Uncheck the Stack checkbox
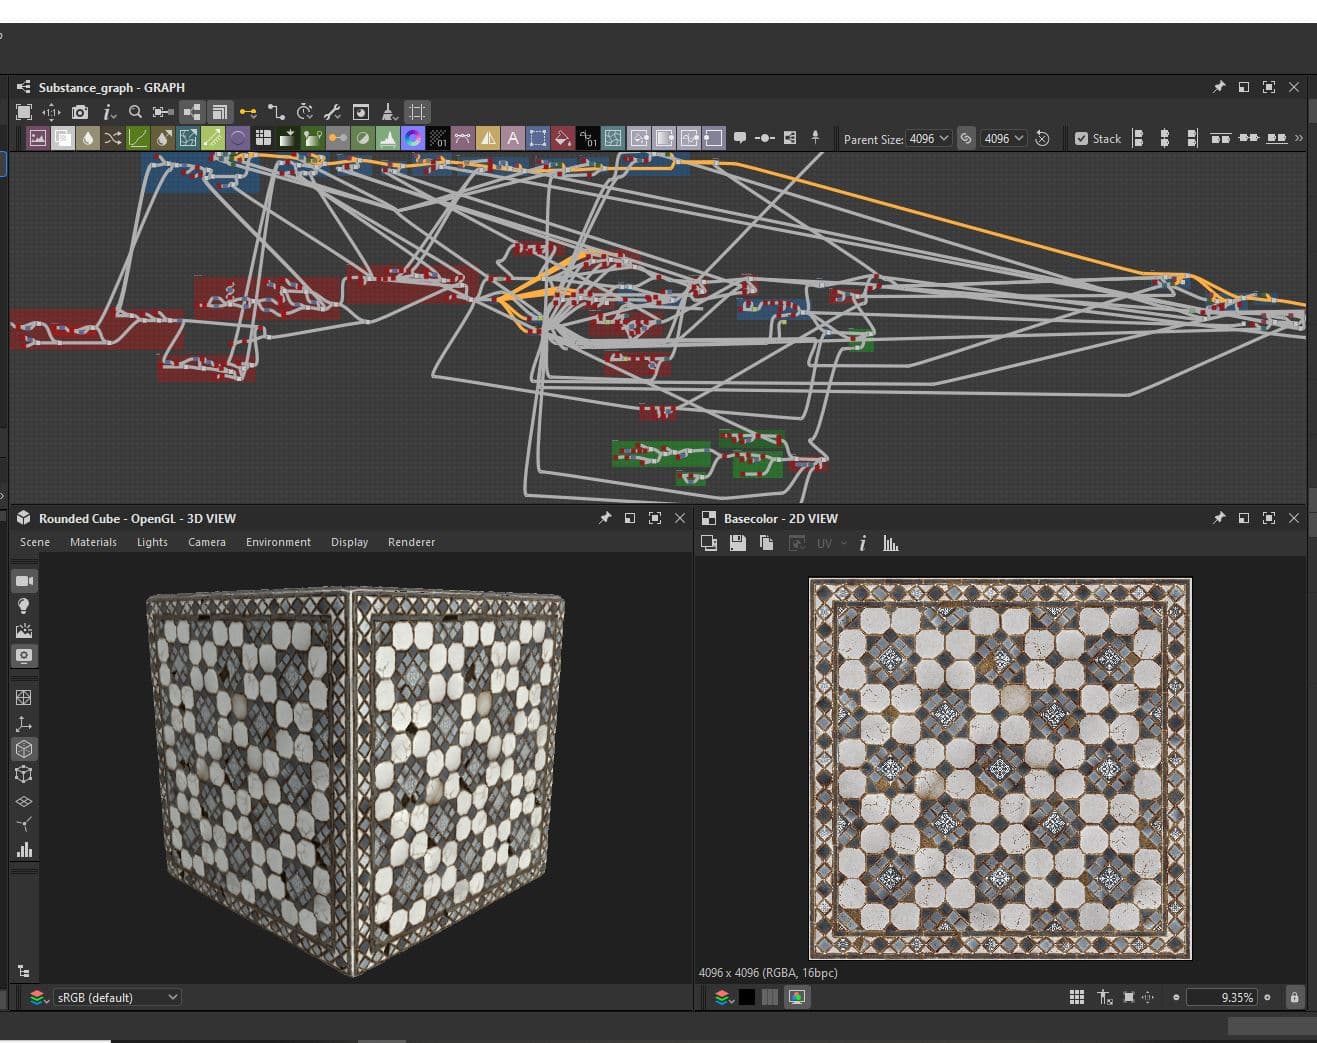1317x1043 pixels. 1081,139
